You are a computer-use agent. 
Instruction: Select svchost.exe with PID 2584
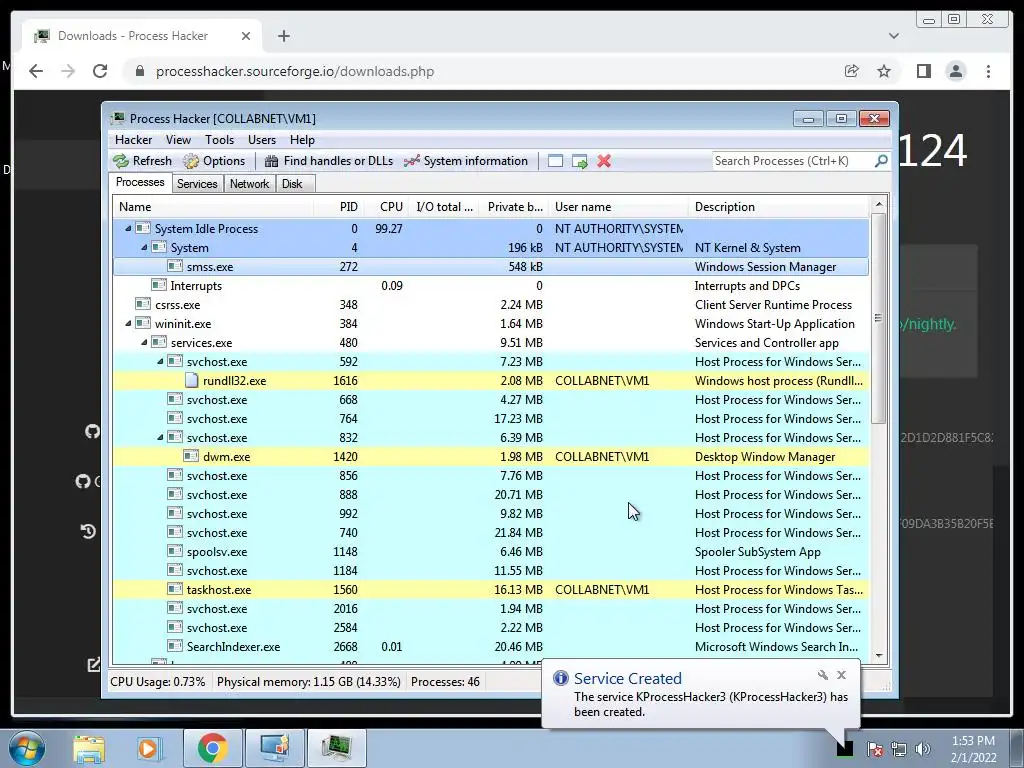(490, 628)
